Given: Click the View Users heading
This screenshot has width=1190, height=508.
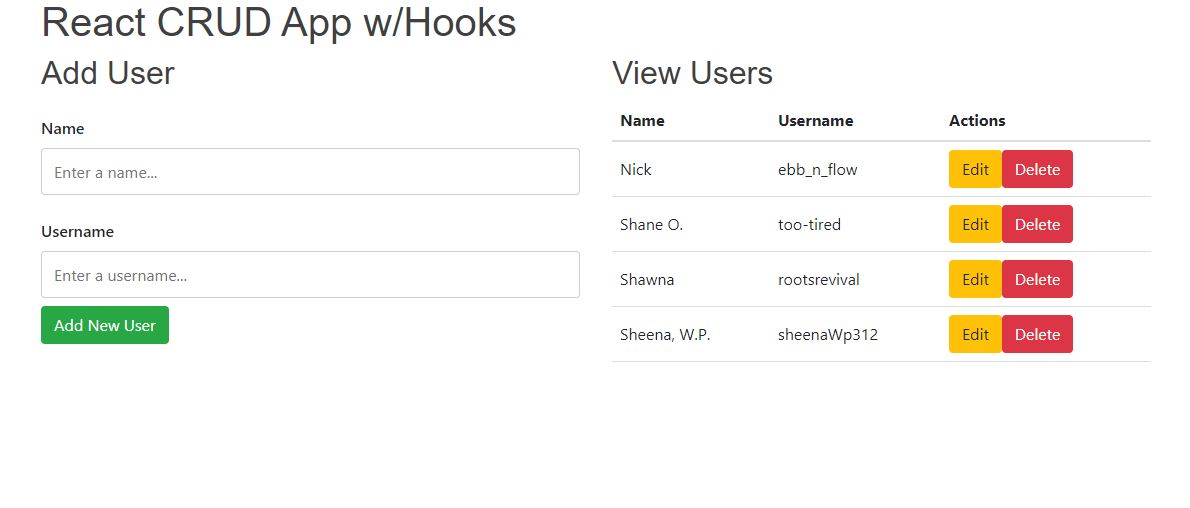Looking at the screenshot, I should coord(692,73).
